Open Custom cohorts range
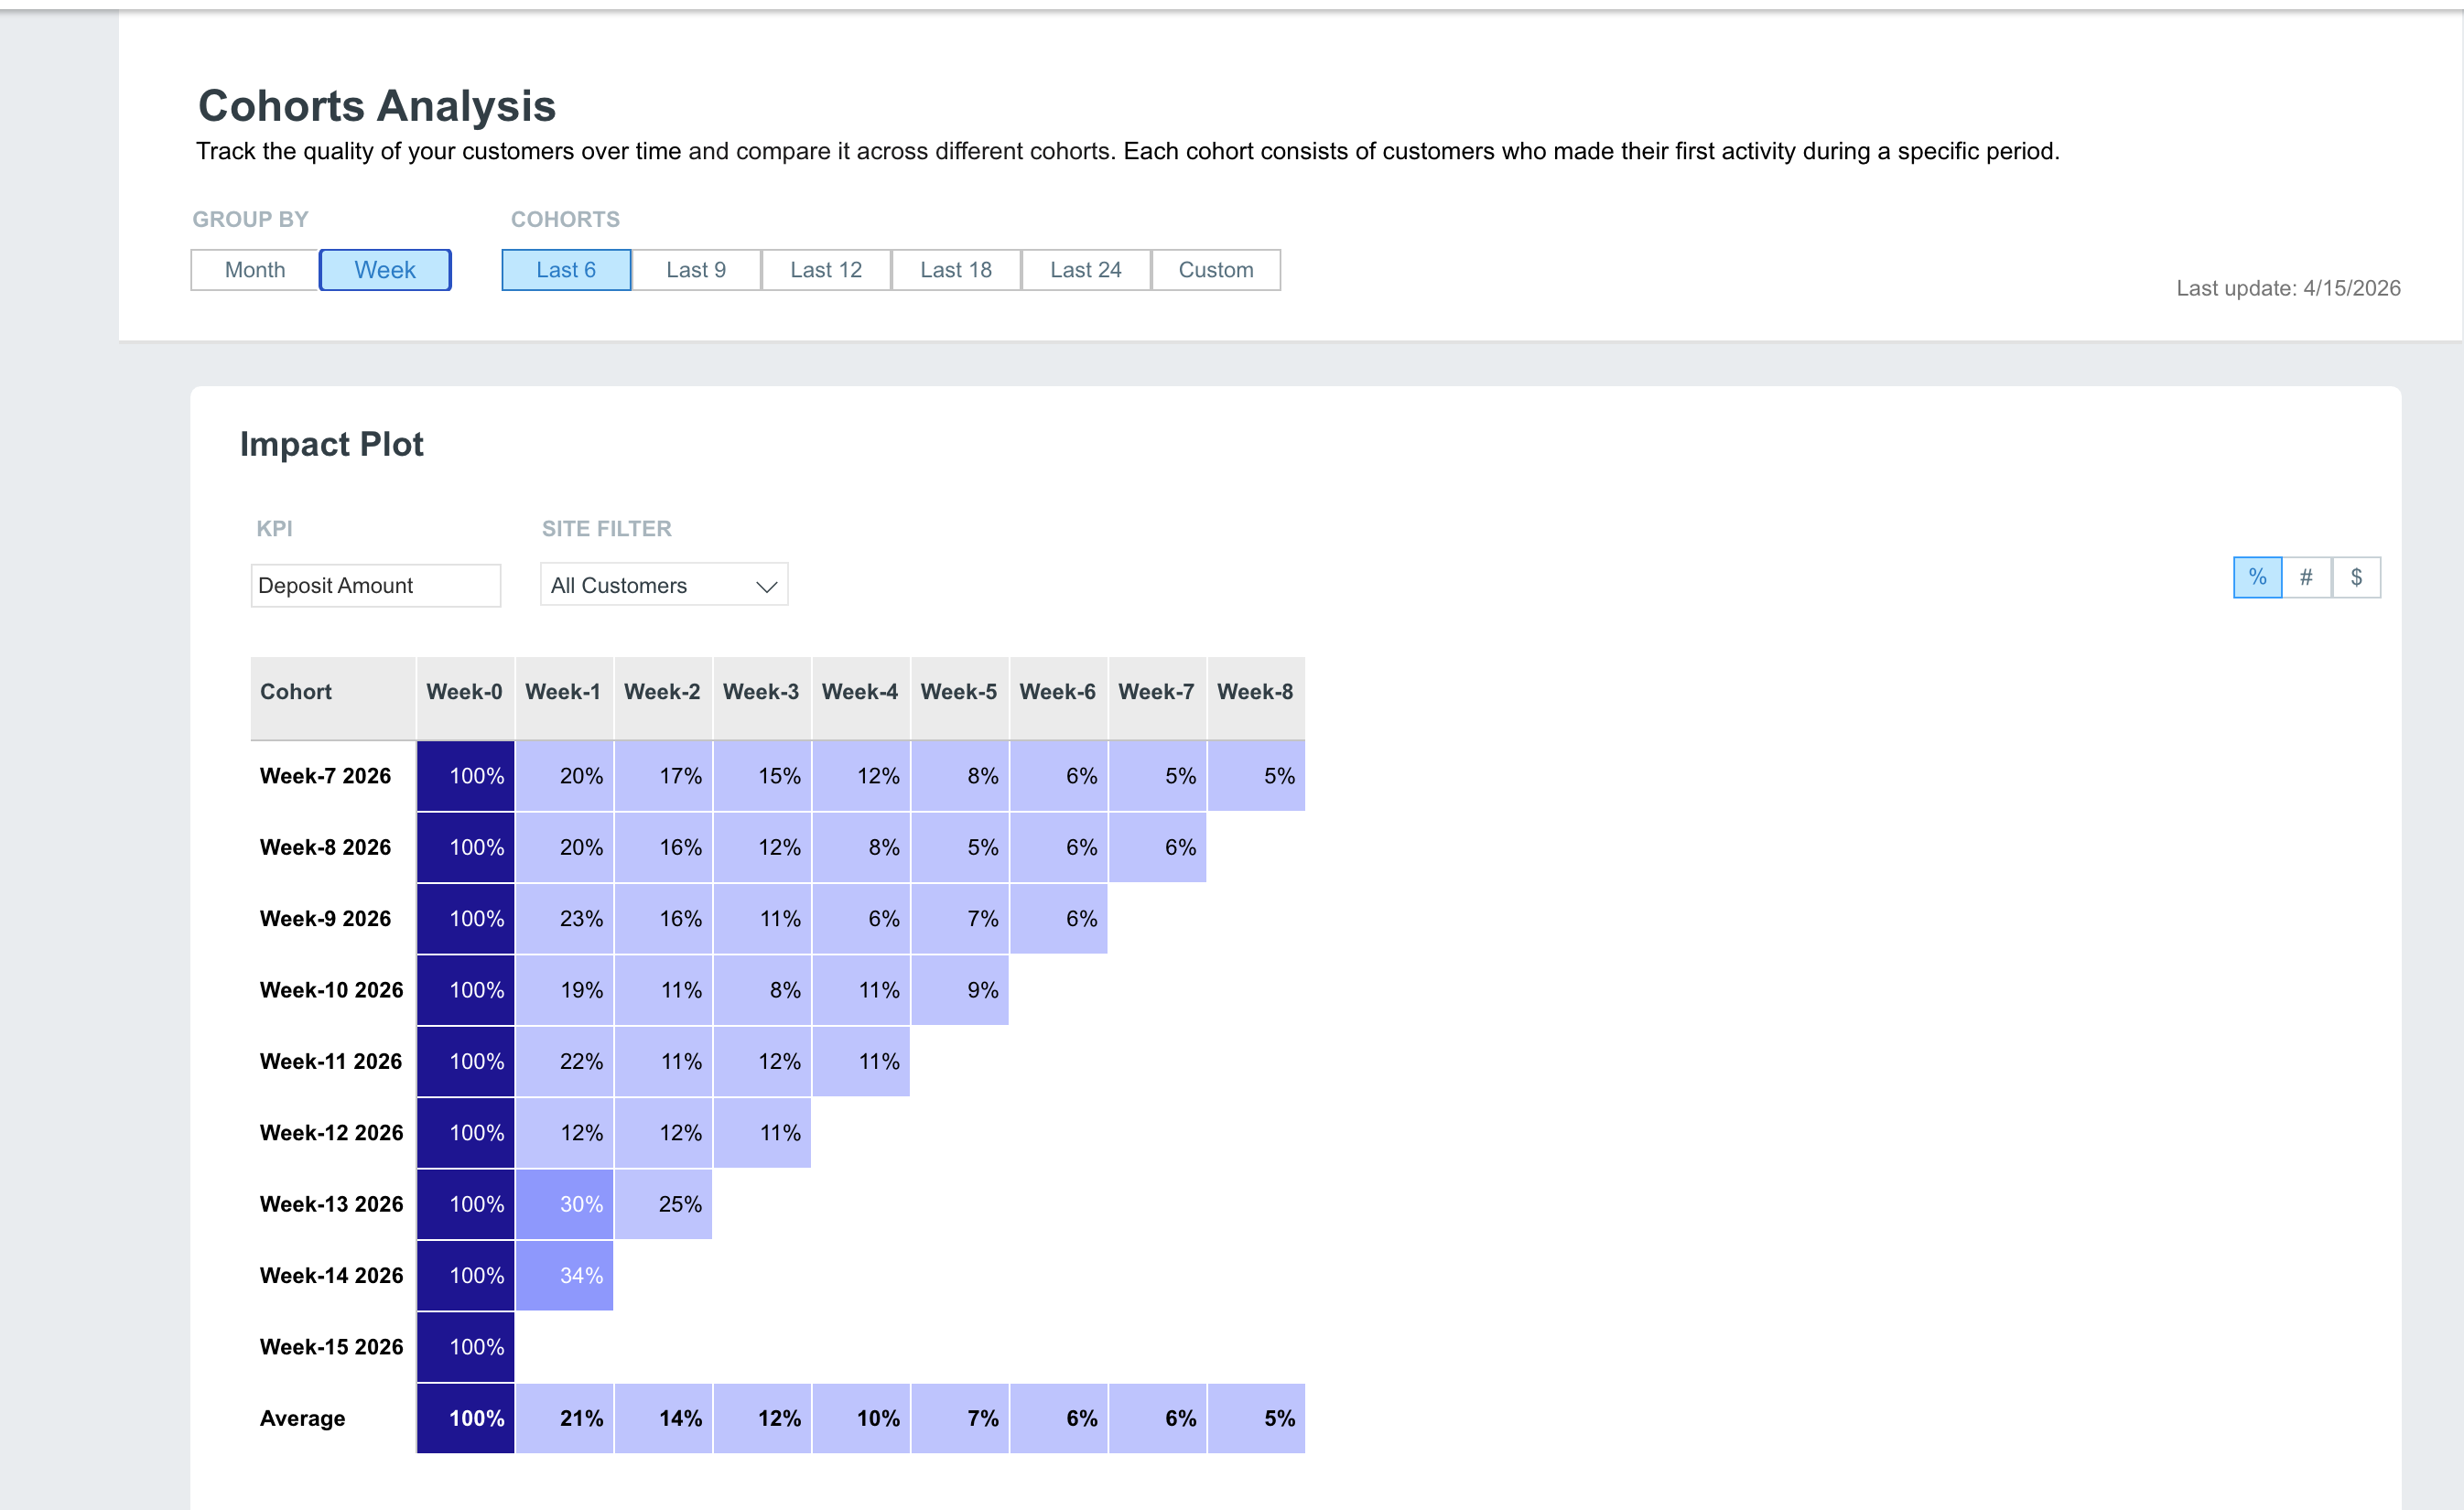This screenshot has height=1510, width=2464. [x=1216, y=270]
